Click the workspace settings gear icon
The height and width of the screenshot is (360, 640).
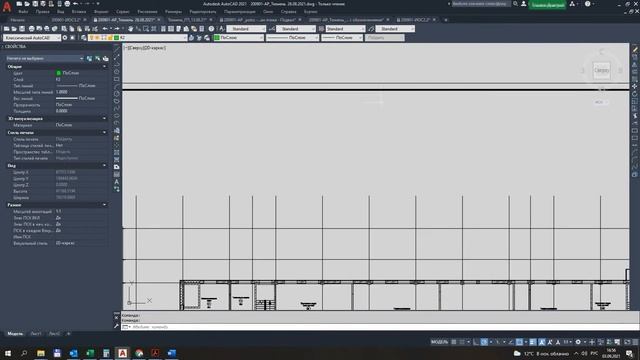tap(65, 38)
